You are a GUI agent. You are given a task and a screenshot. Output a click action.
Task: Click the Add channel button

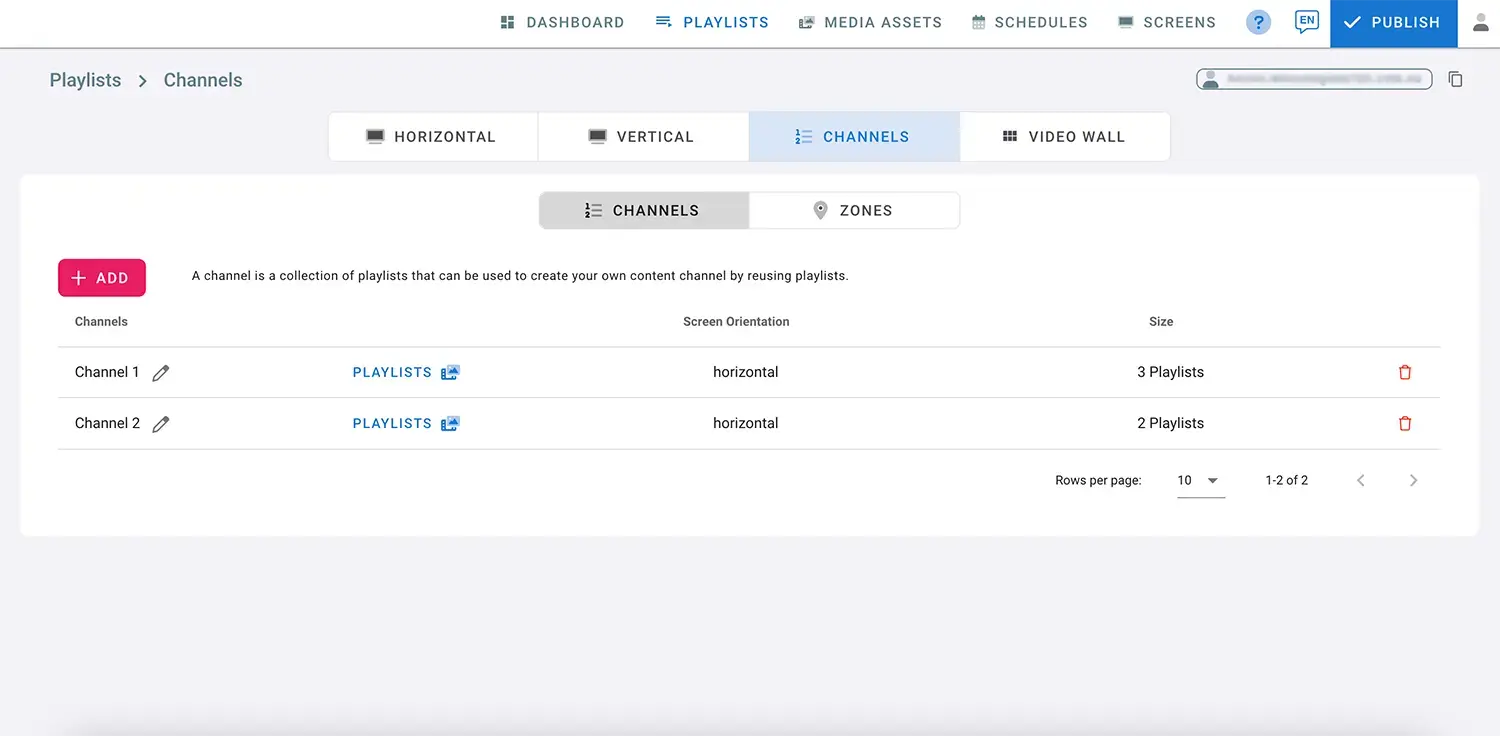pyautogui.click(x=102, y=278)
